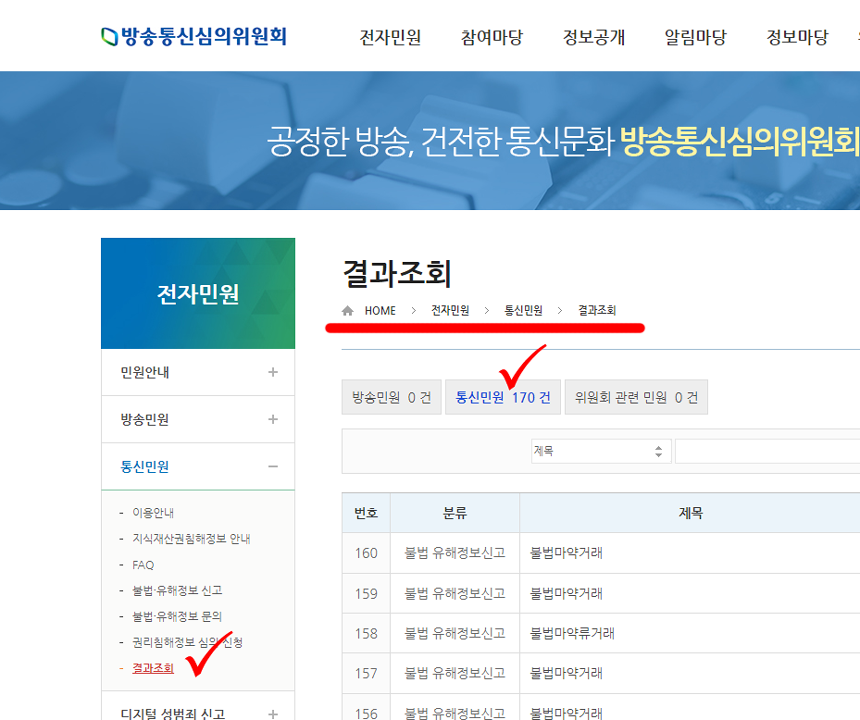
Task: Click the search keyword input field
Action: [766, 451]
